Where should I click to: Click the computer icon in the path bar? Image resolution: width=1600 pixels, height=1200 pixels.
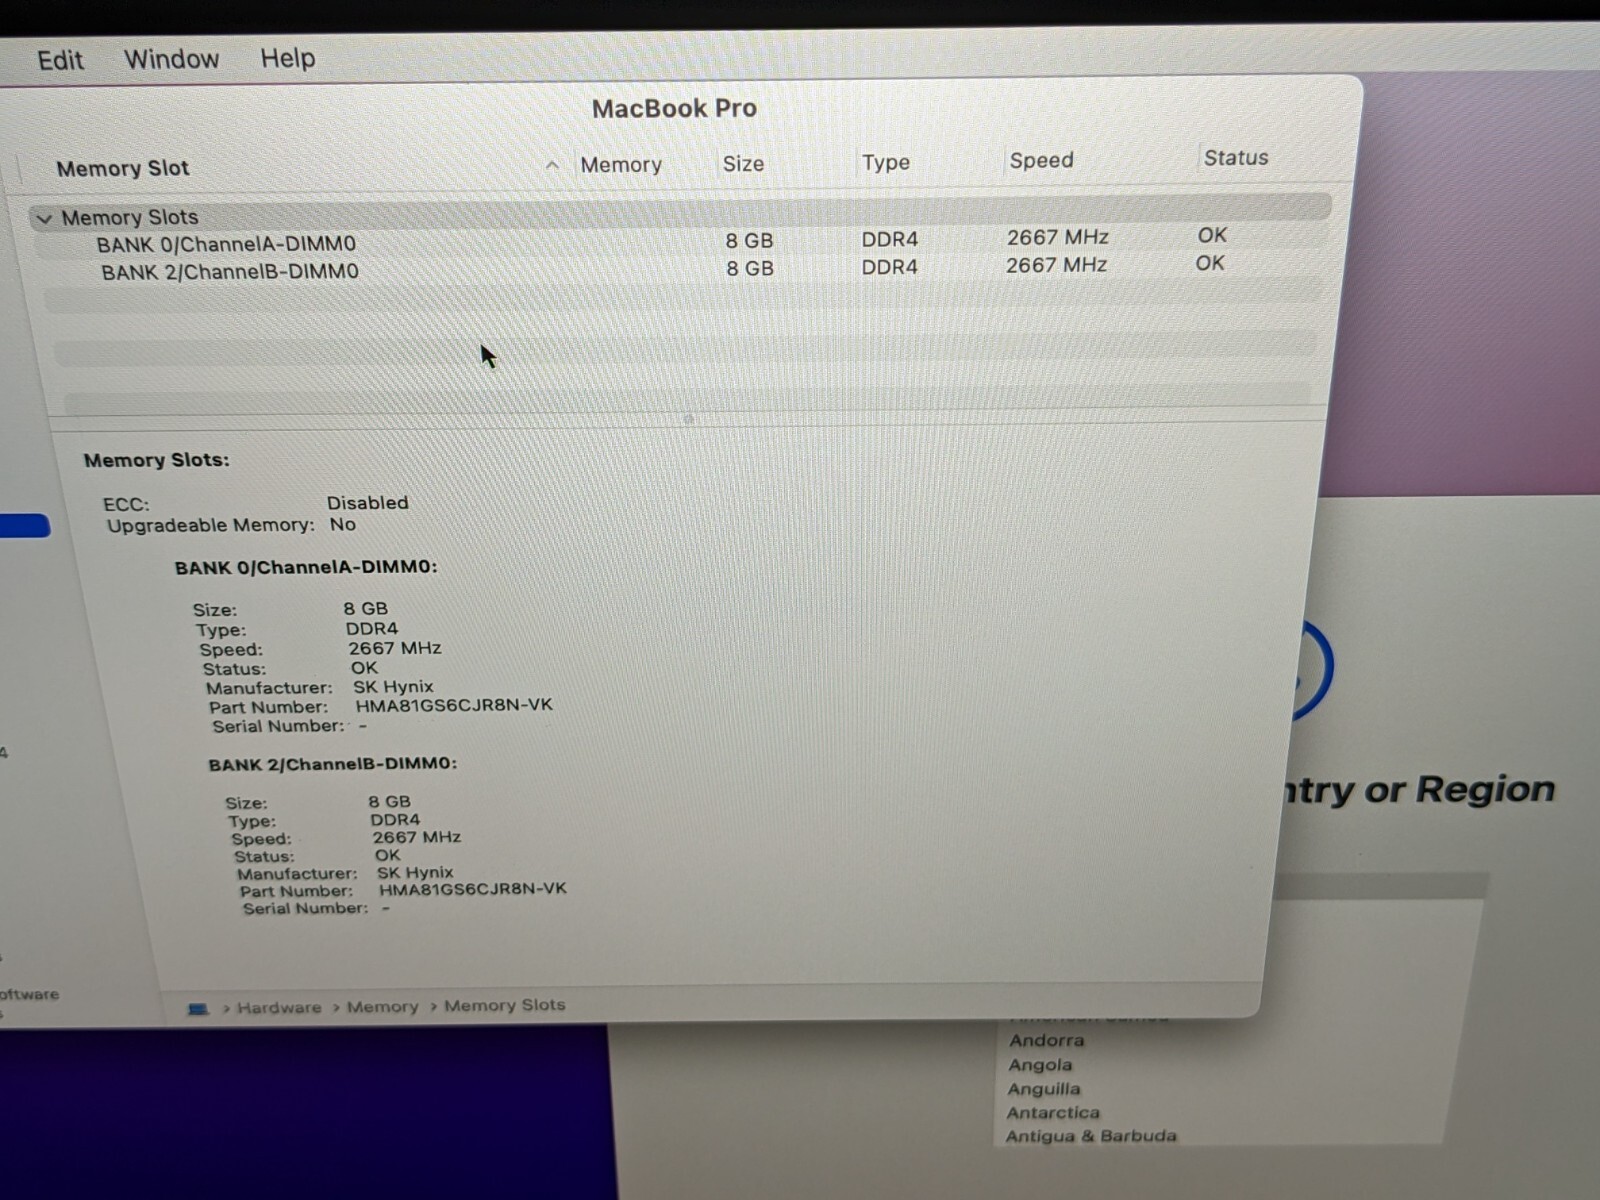click(198, 1009)
